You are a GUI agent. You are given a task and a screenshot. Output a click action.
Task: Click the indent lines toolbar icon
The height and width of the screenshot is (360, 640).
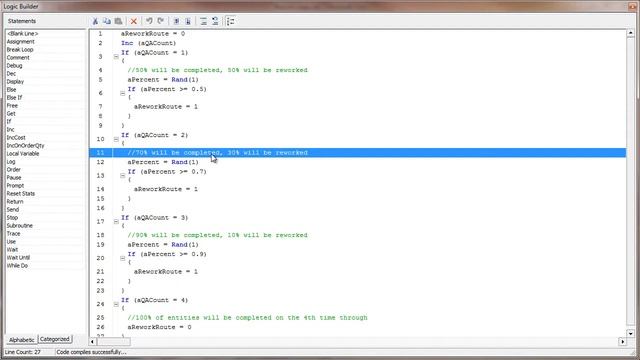point(203,21)
